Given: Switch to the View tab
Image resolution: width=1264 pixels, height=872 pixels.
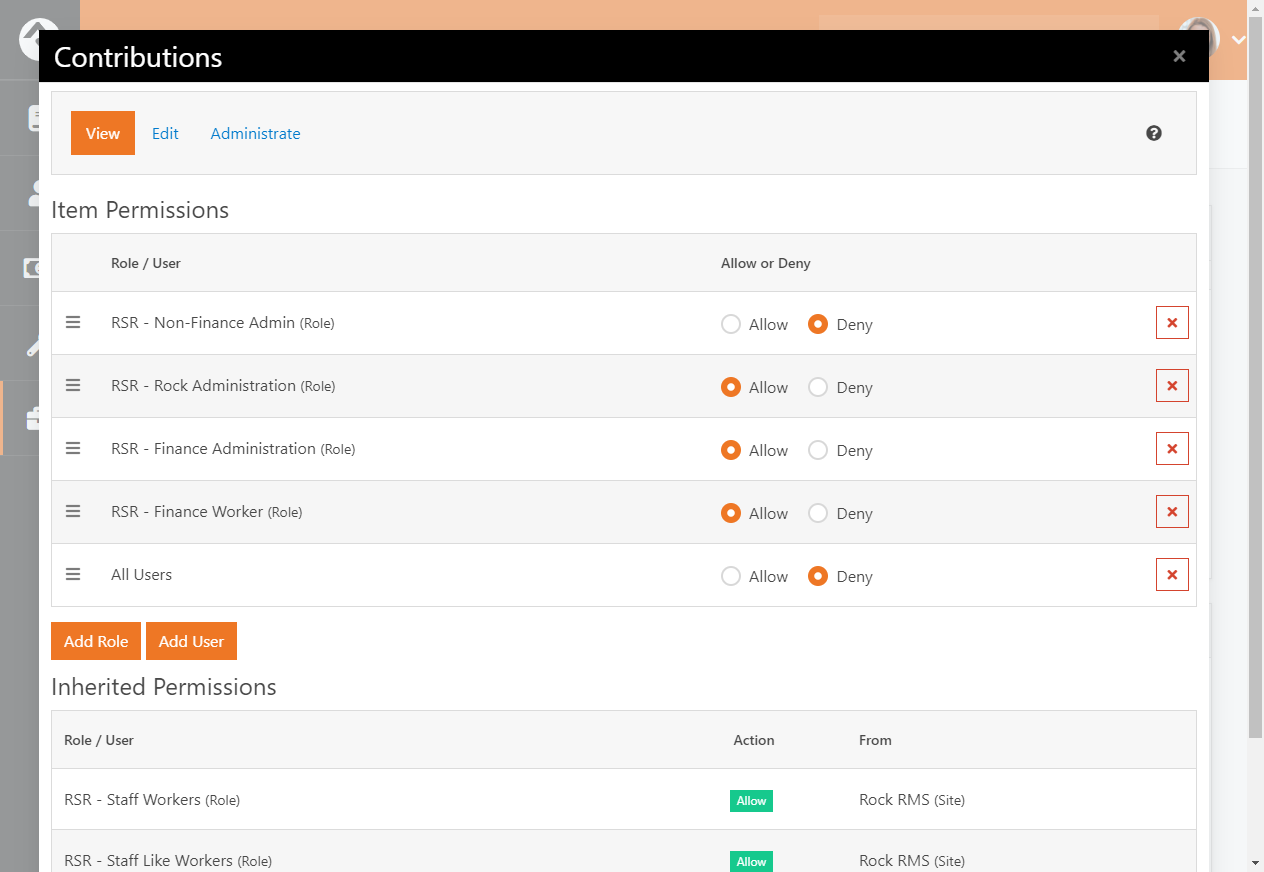Looking at the screenshot, I should (103, 133).
